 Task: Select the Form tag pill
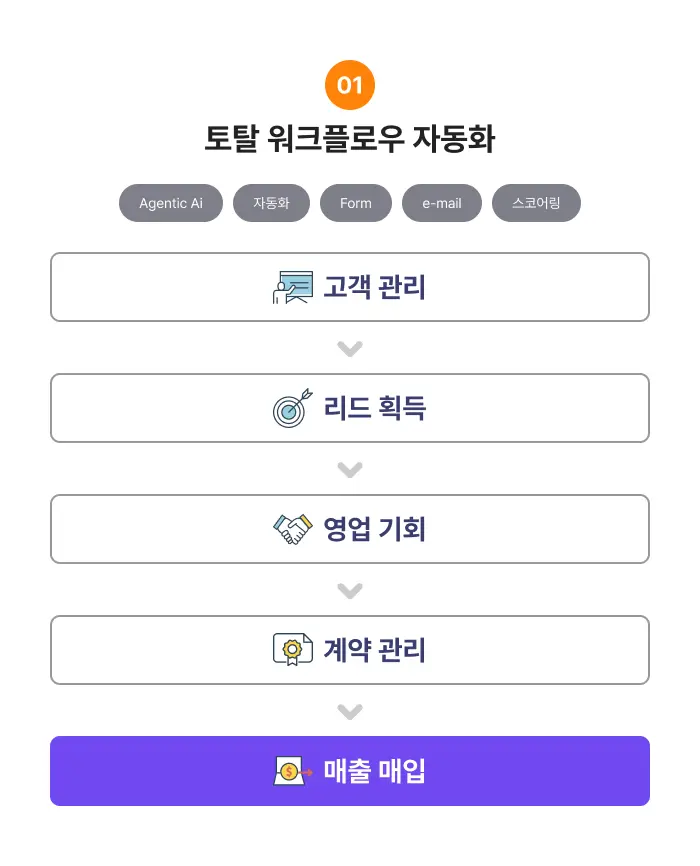click(356, 203)
